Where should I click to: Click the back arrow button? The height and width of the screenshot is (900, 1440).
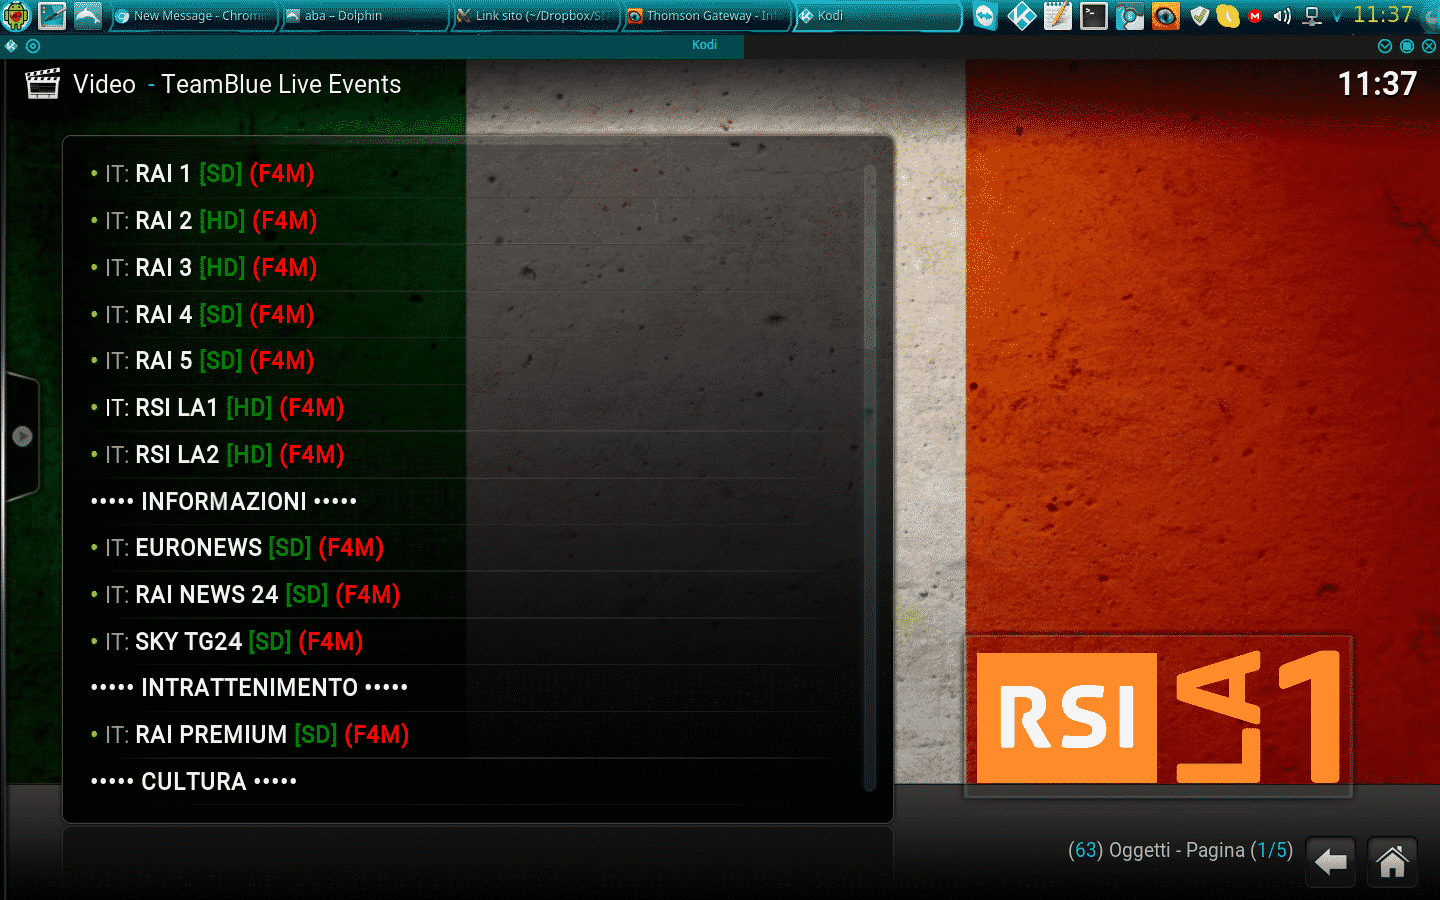[1330, 861]
